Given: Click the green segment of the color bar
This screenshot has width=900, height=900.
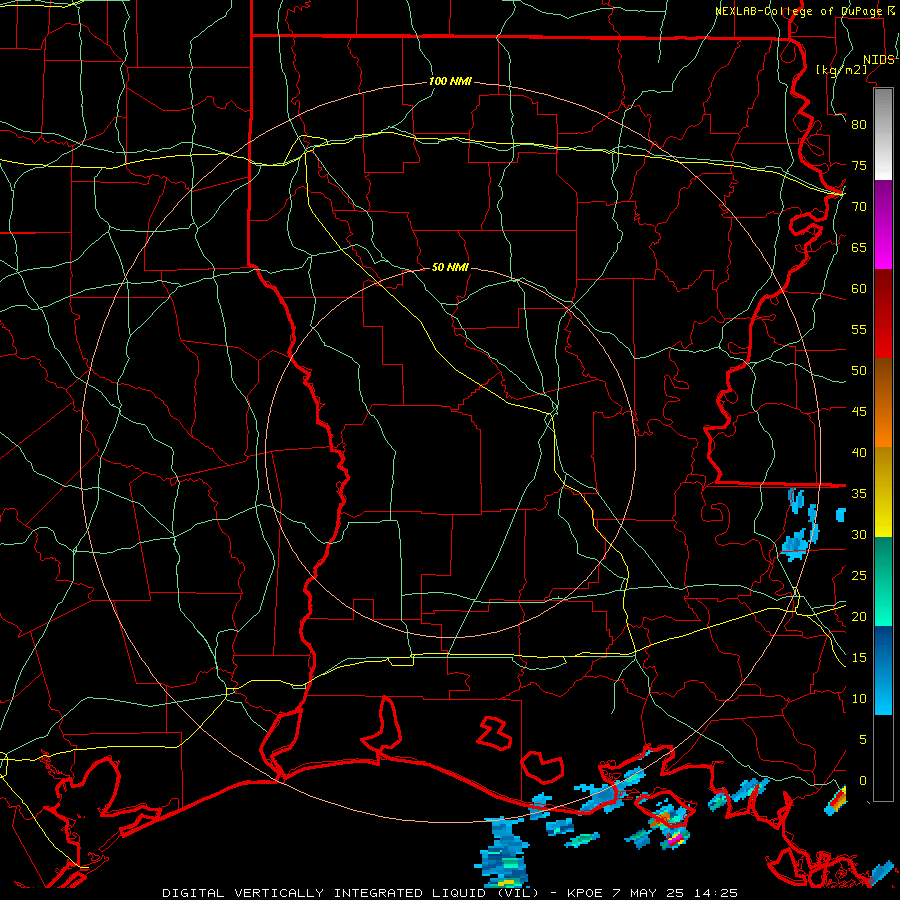Looking at the screenshot, I should [x=883, y=581].
